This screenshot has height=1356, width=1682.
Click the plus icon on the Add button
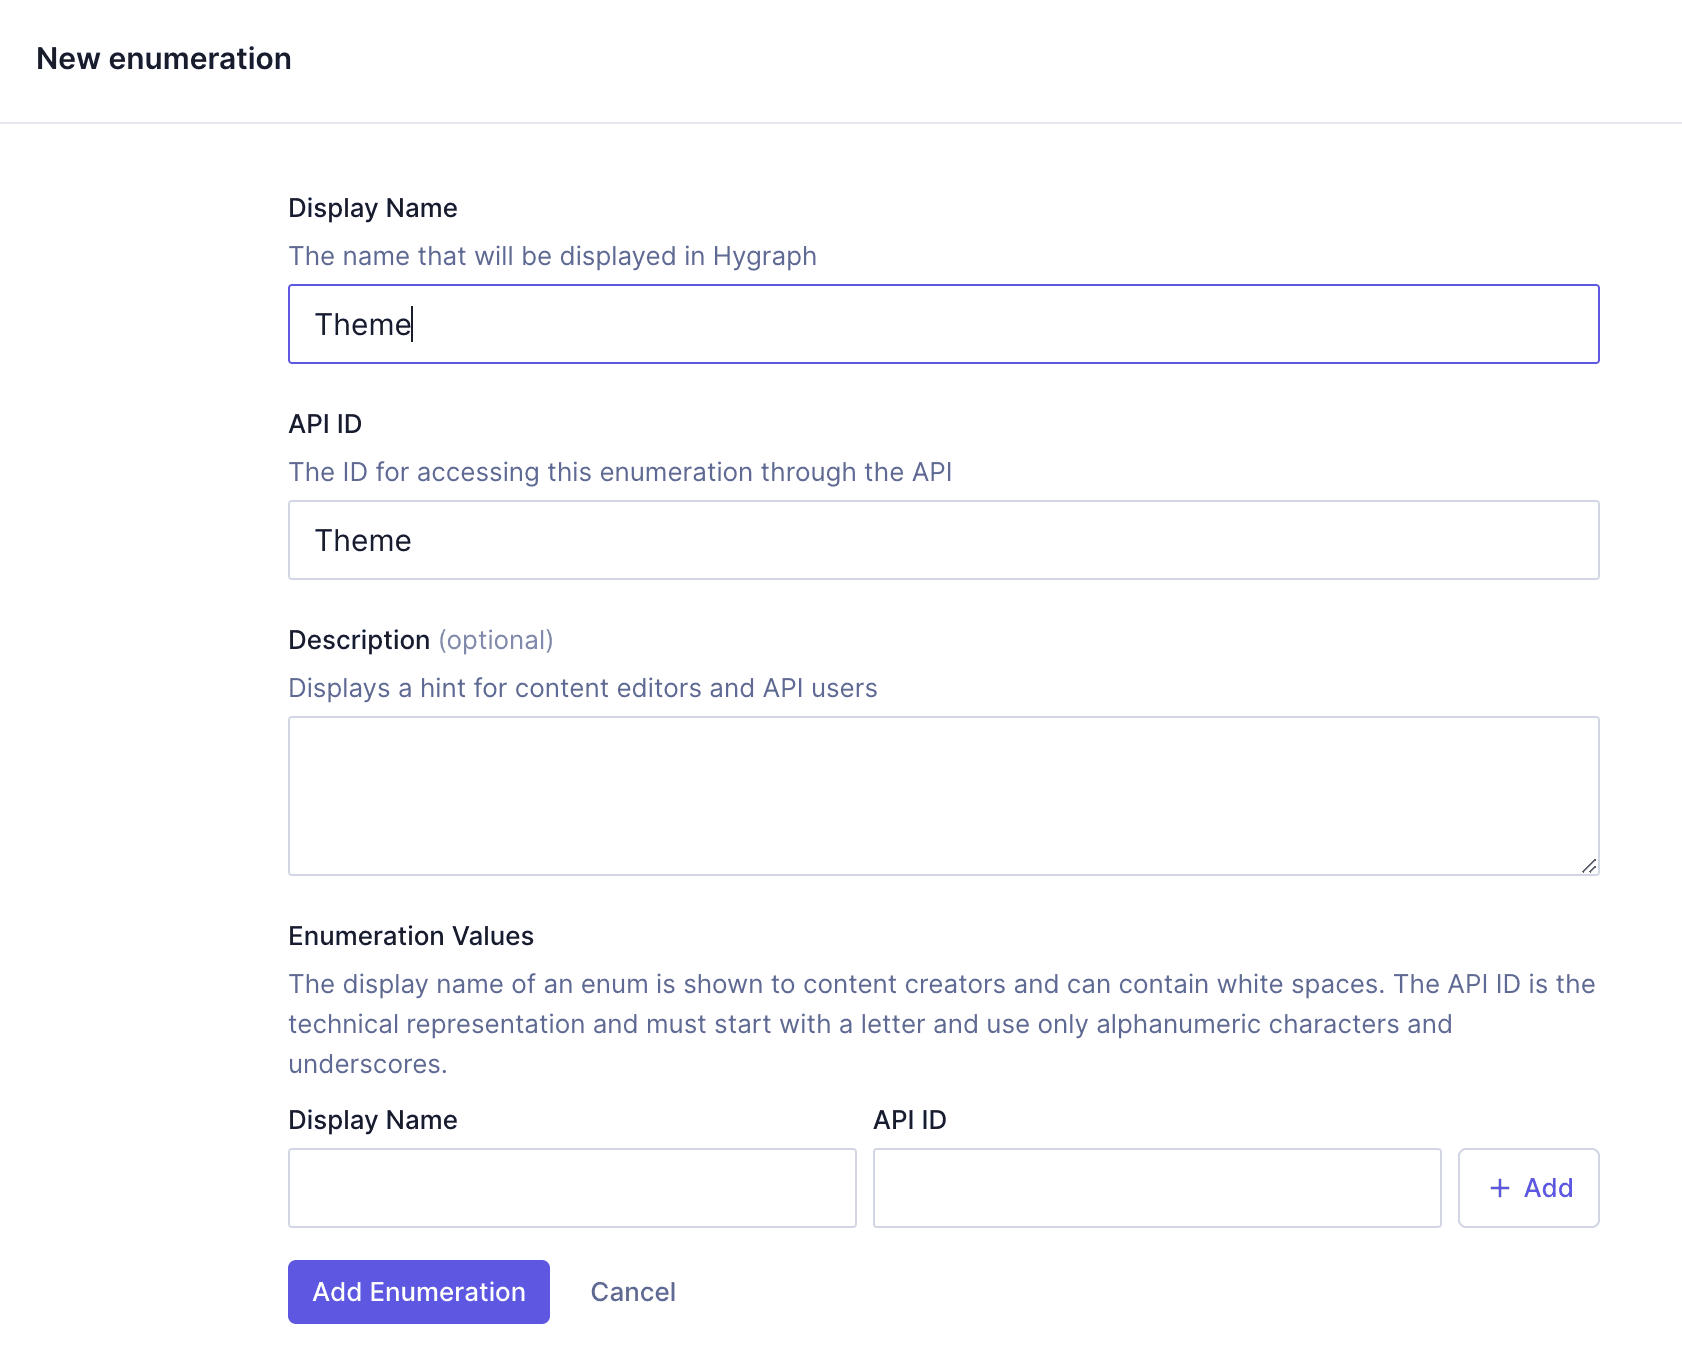click(1498, 1188)
